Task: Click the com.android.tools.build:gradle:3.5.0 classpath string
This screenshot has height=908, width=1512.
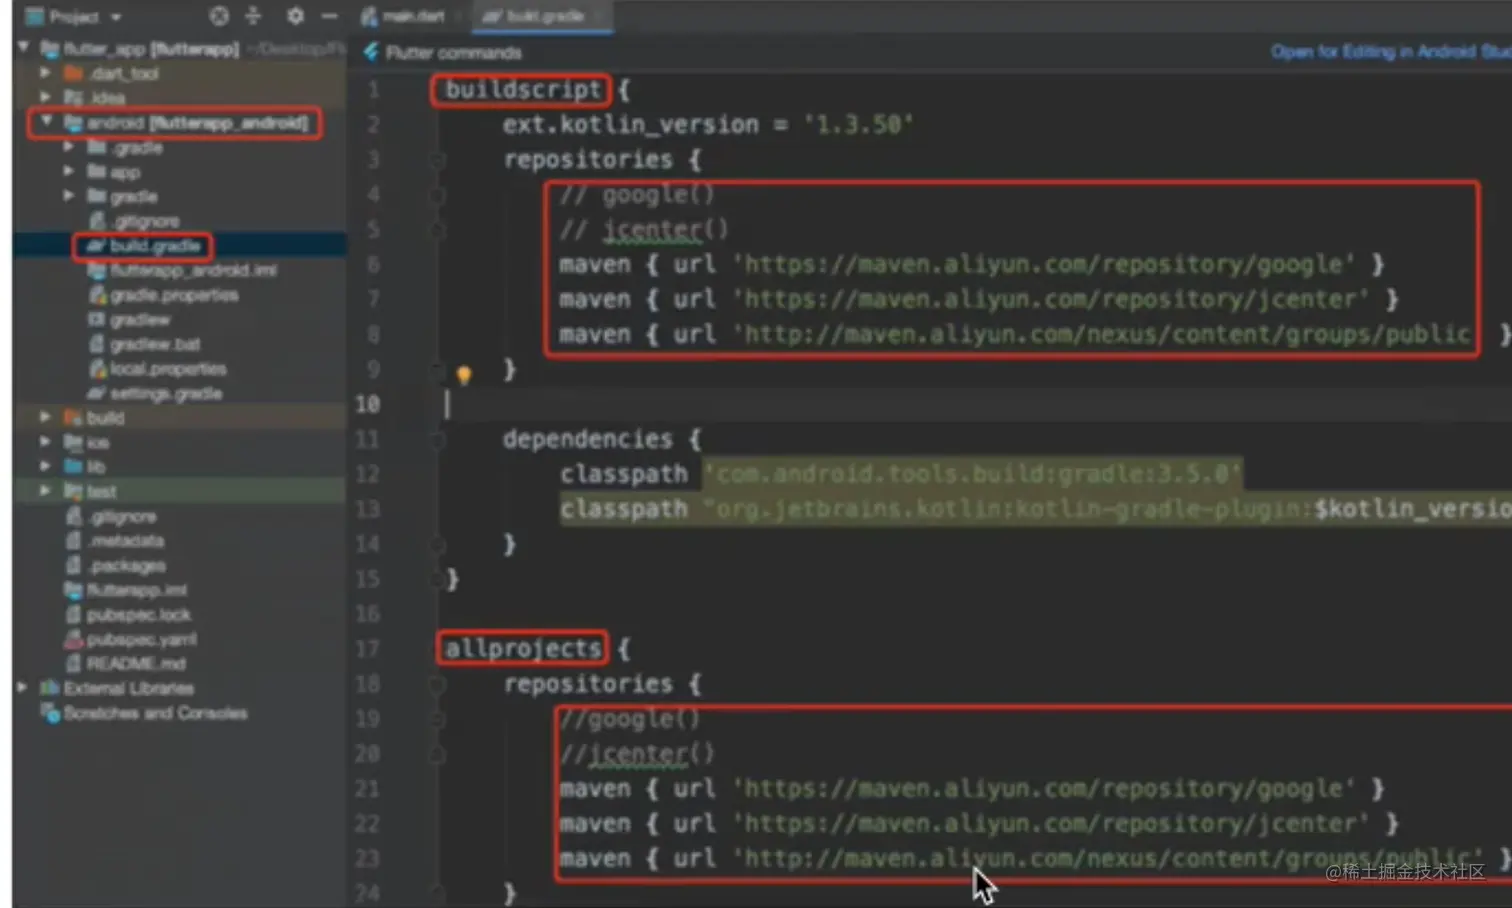Action: pyautogui.click(x=973, y=474)
